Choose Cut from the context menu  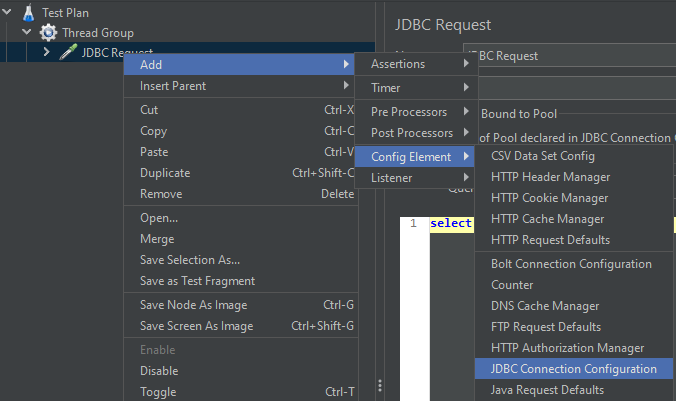[239, 110]
